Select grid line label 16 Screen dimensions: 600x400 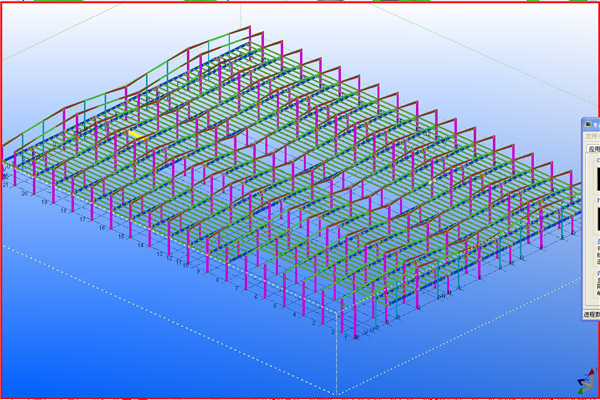101,227
